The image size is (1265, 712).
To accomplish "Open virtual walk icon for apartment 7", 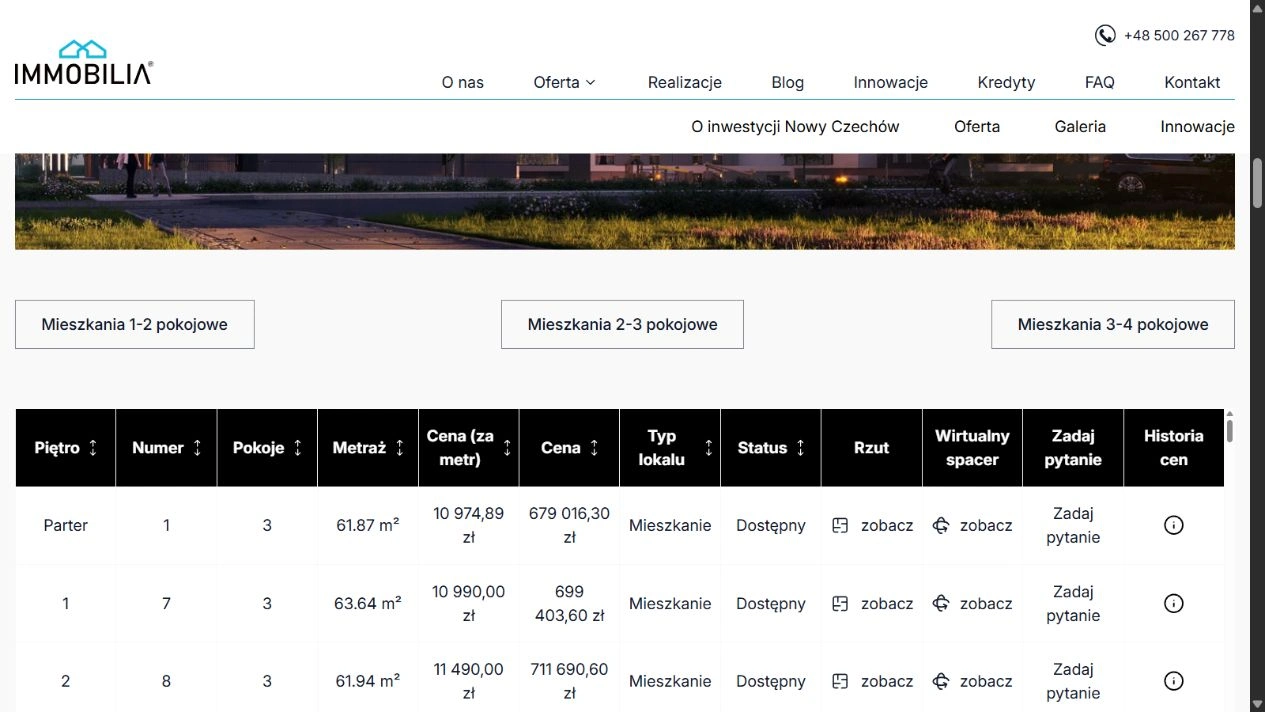I will 940,603.
